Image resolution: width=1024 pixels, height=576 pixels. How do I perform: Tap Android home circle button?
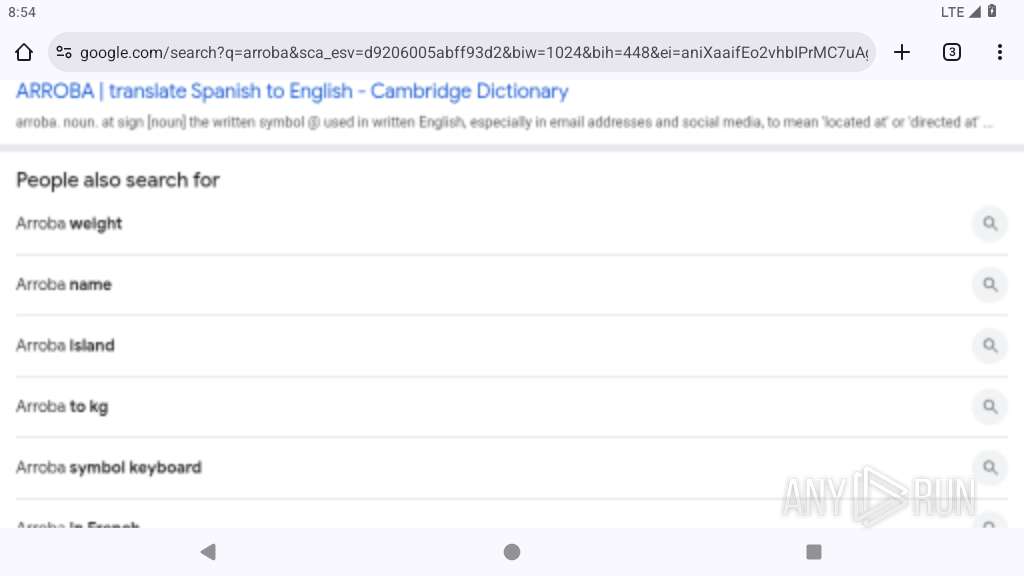point(512,552)
